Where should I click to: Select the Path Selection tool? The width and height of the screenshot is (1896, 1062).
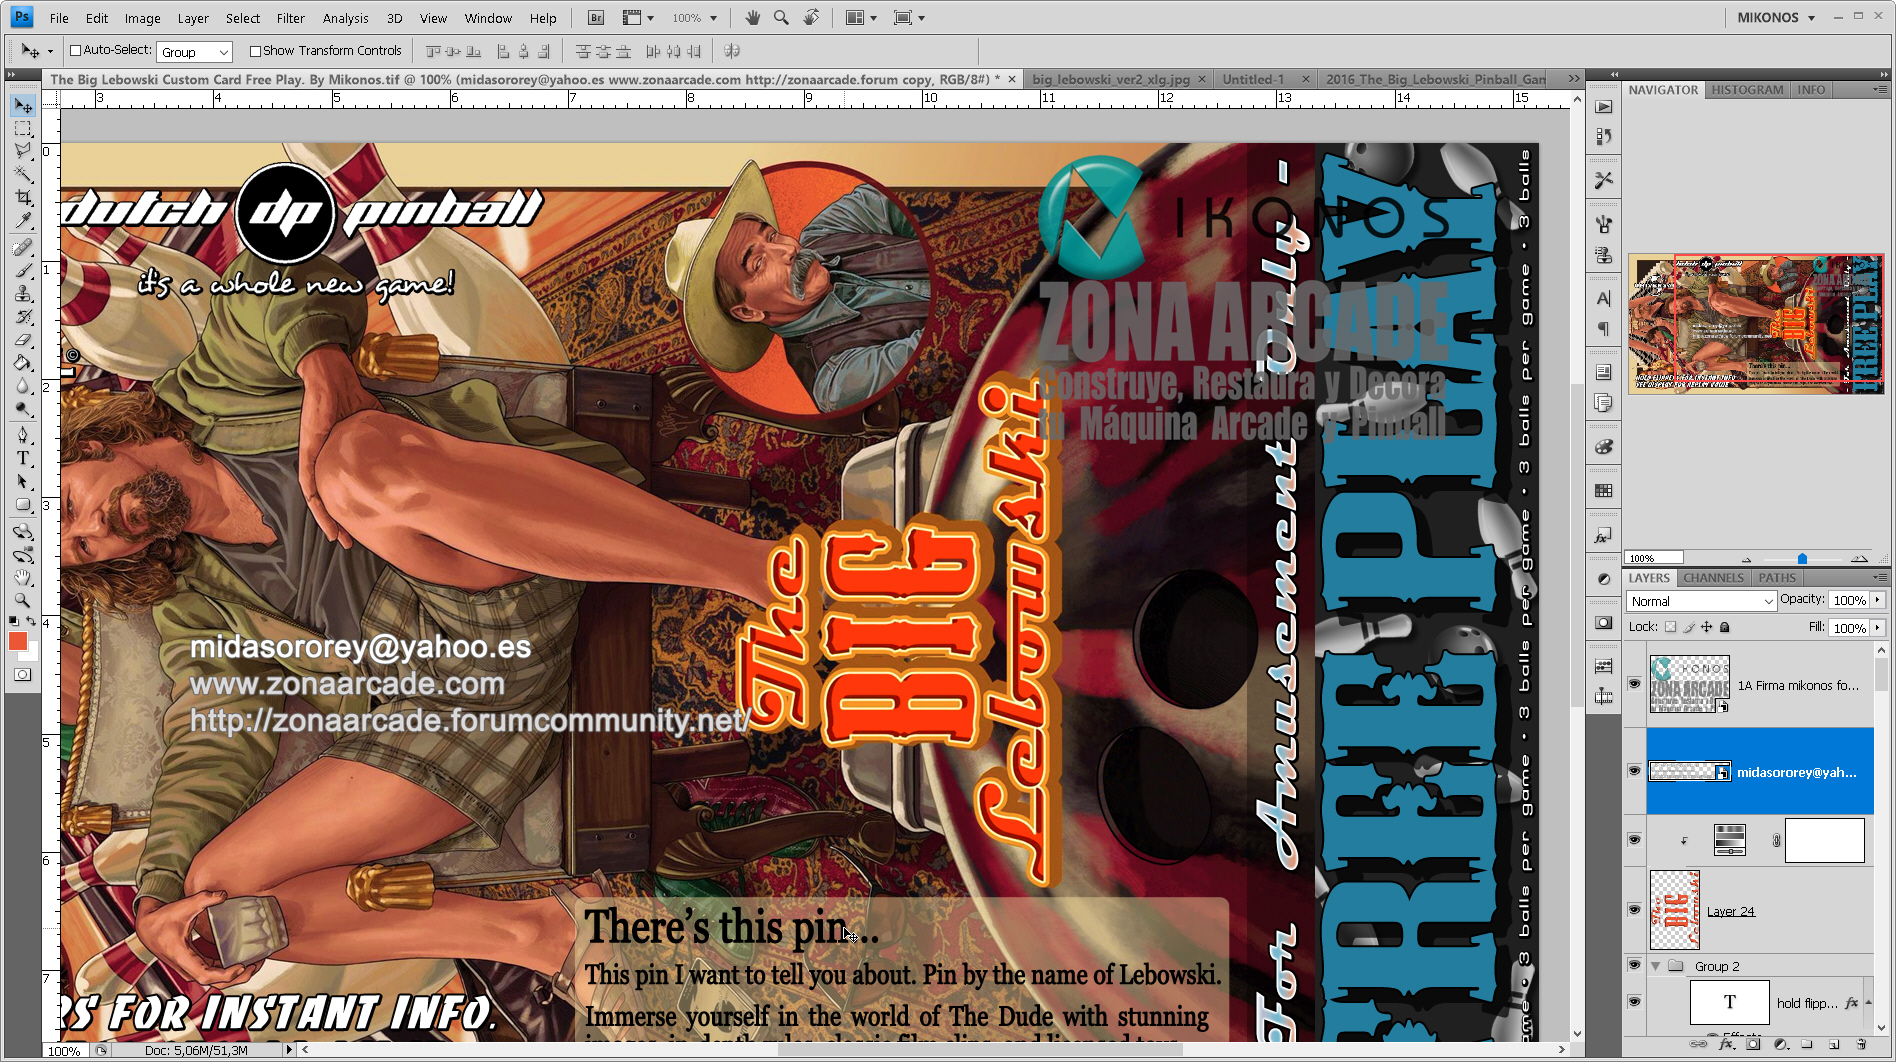[x=23, y=481]
